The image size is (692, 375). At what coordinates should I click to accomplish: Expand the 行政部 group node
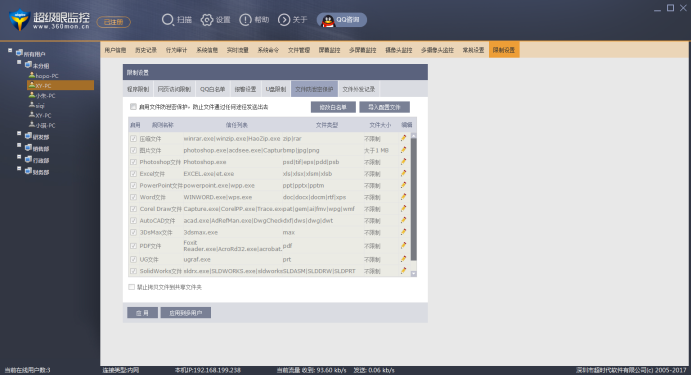[19, 157]
